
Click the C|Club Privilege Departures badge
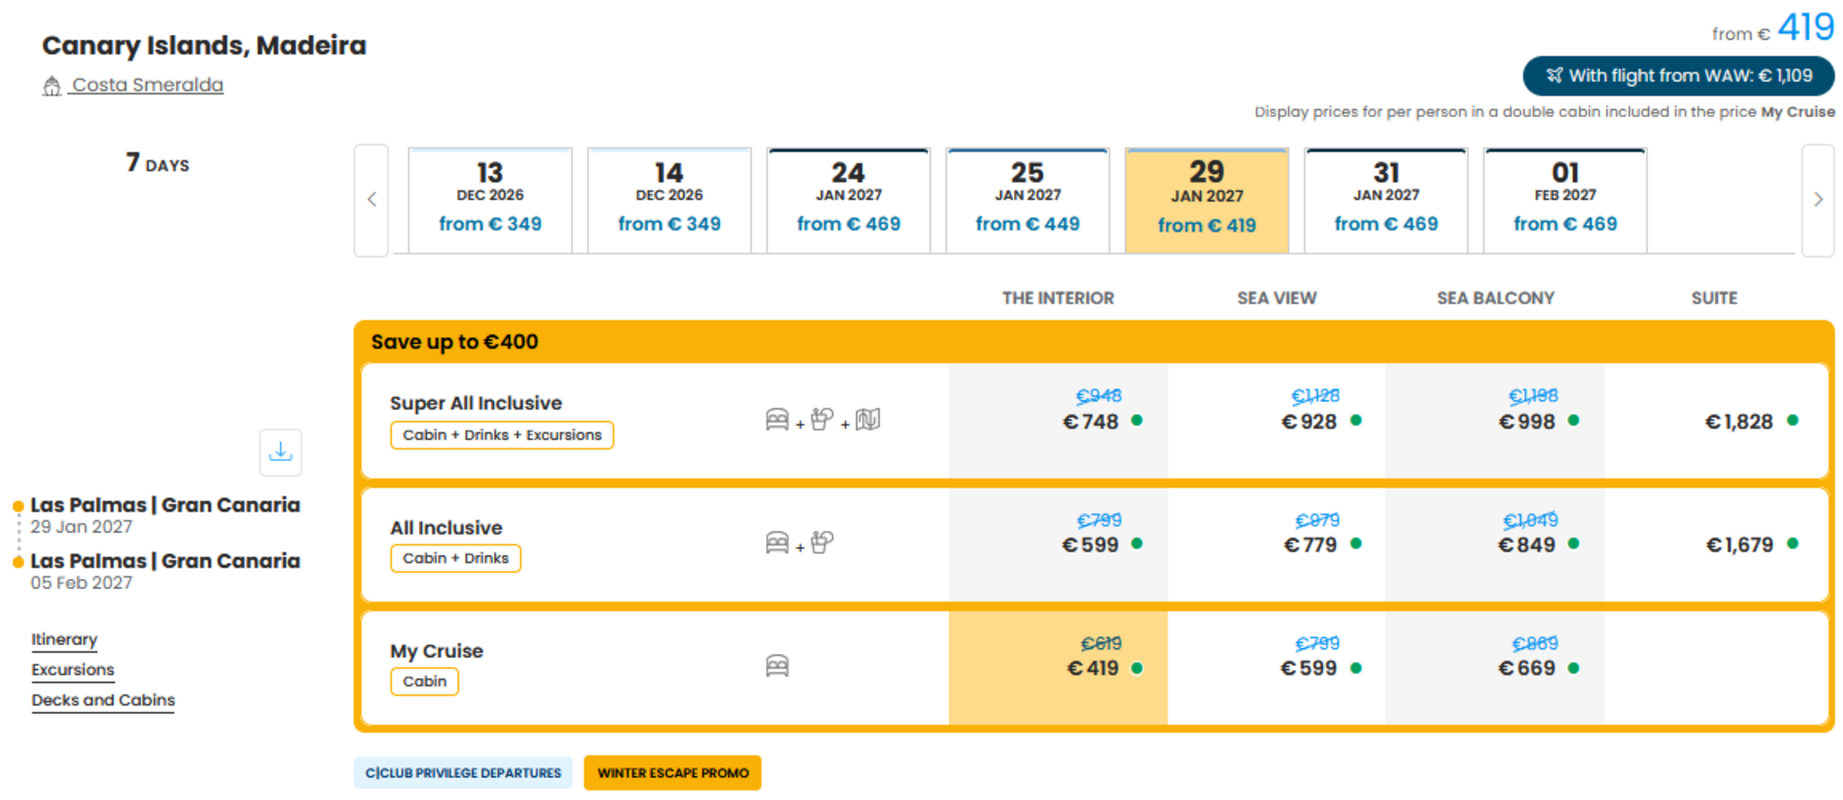click(463, 773)
